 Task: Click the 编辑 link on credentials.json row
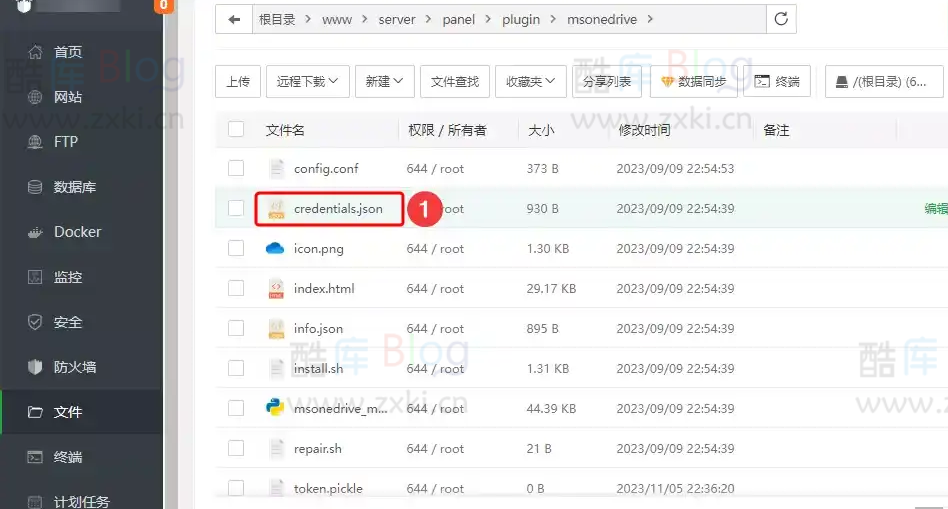coord(936,209)
